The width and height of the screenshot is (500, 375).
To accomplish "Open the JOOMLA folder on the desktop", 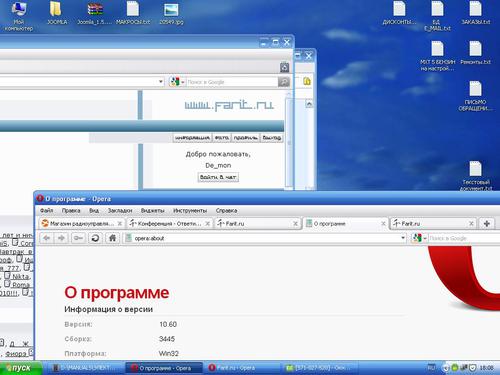I will [x=57, y=13].
